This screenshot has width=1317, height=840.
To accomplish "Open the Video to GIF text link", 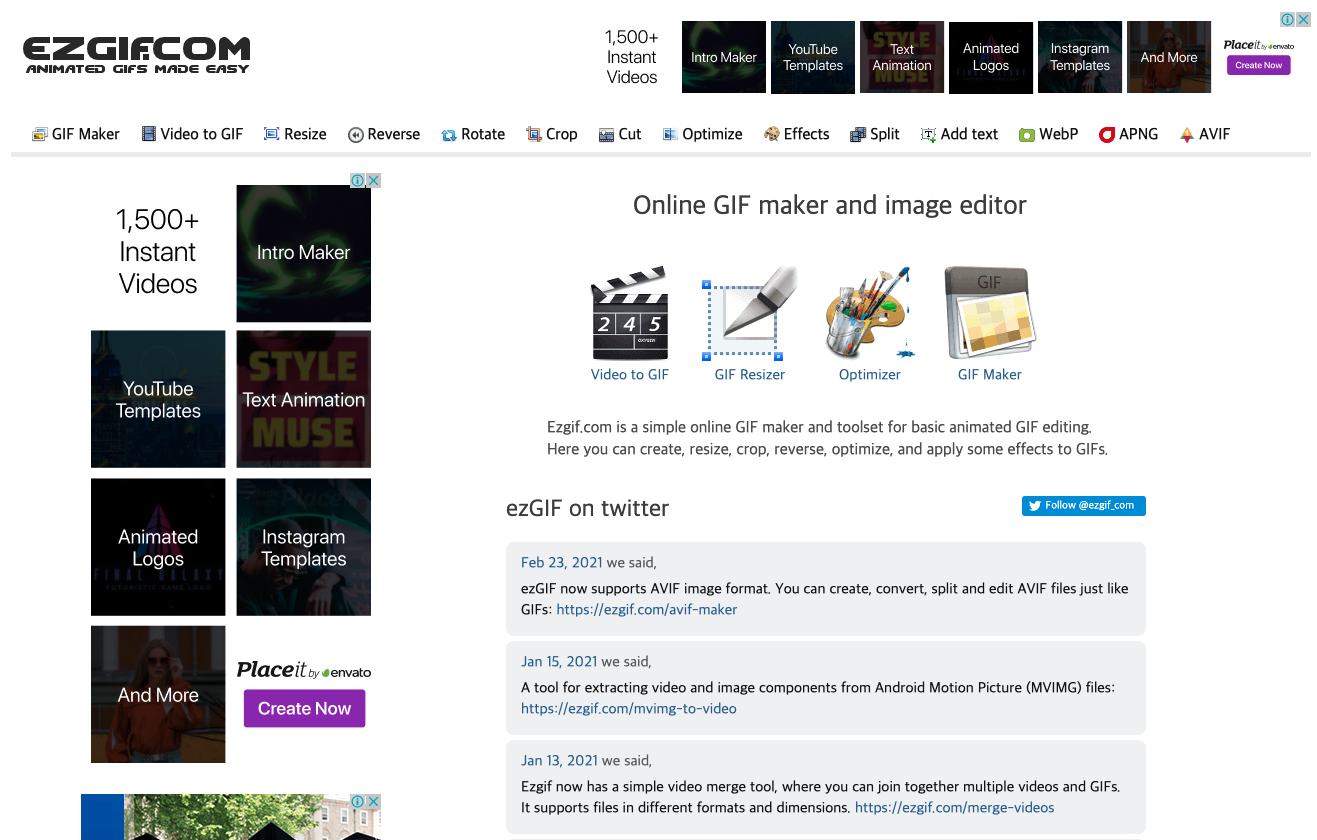I will [630, 375].
